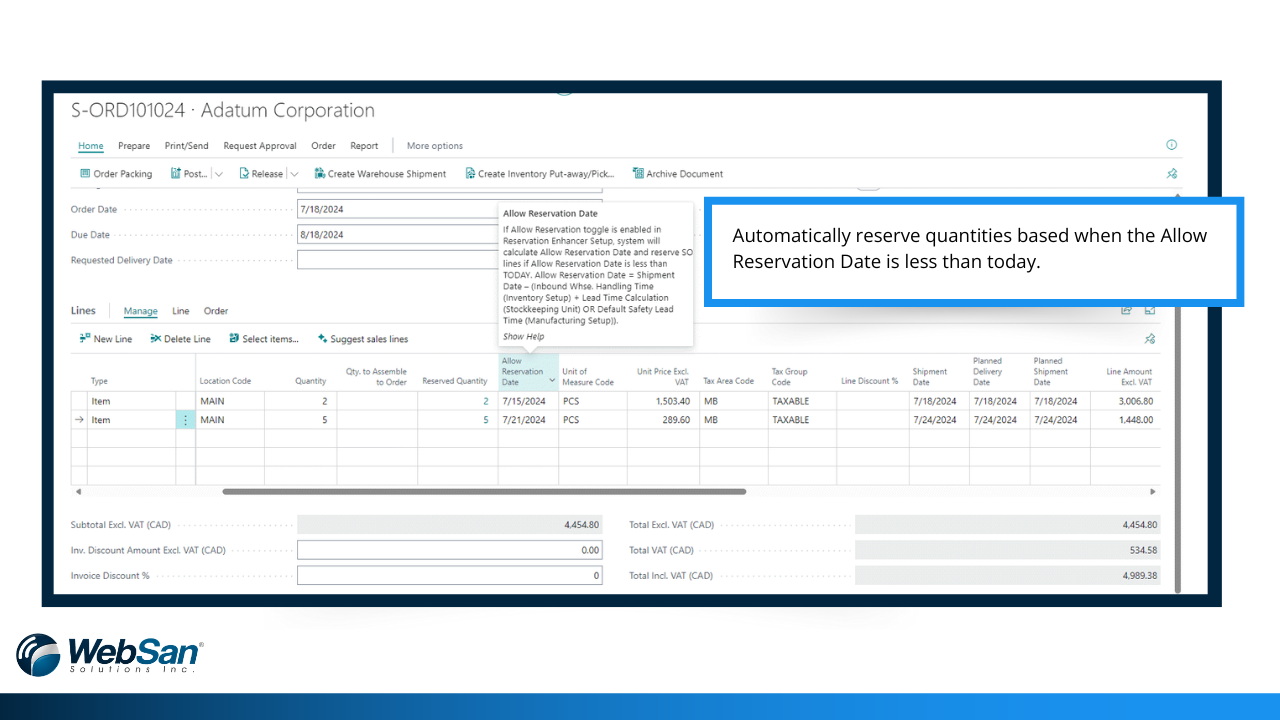This screenshot has height=720, width=1280.
Task: Open row options for second Item line
Action: (x=185, y=420)
